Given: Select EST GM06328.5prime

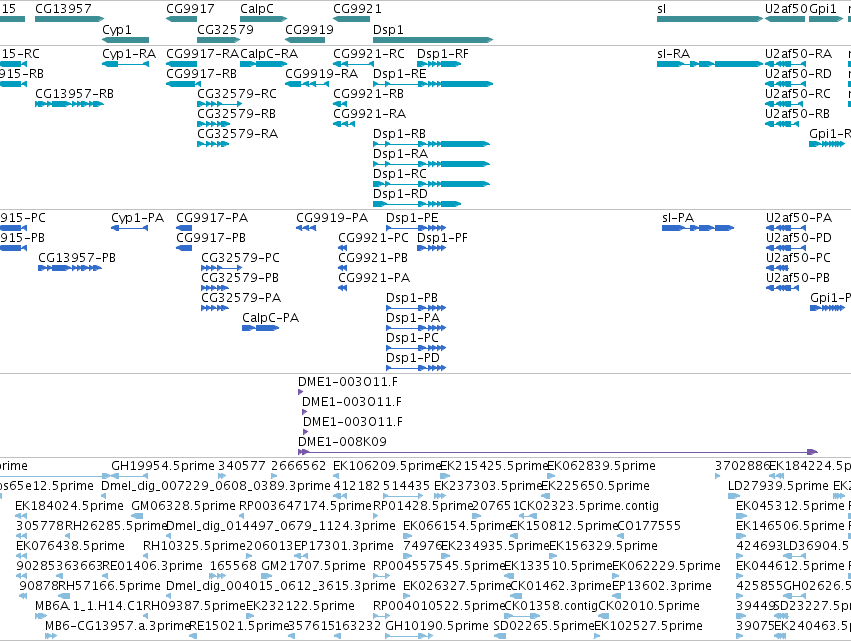Looking at the screenshot, I should tap(183, 506).
